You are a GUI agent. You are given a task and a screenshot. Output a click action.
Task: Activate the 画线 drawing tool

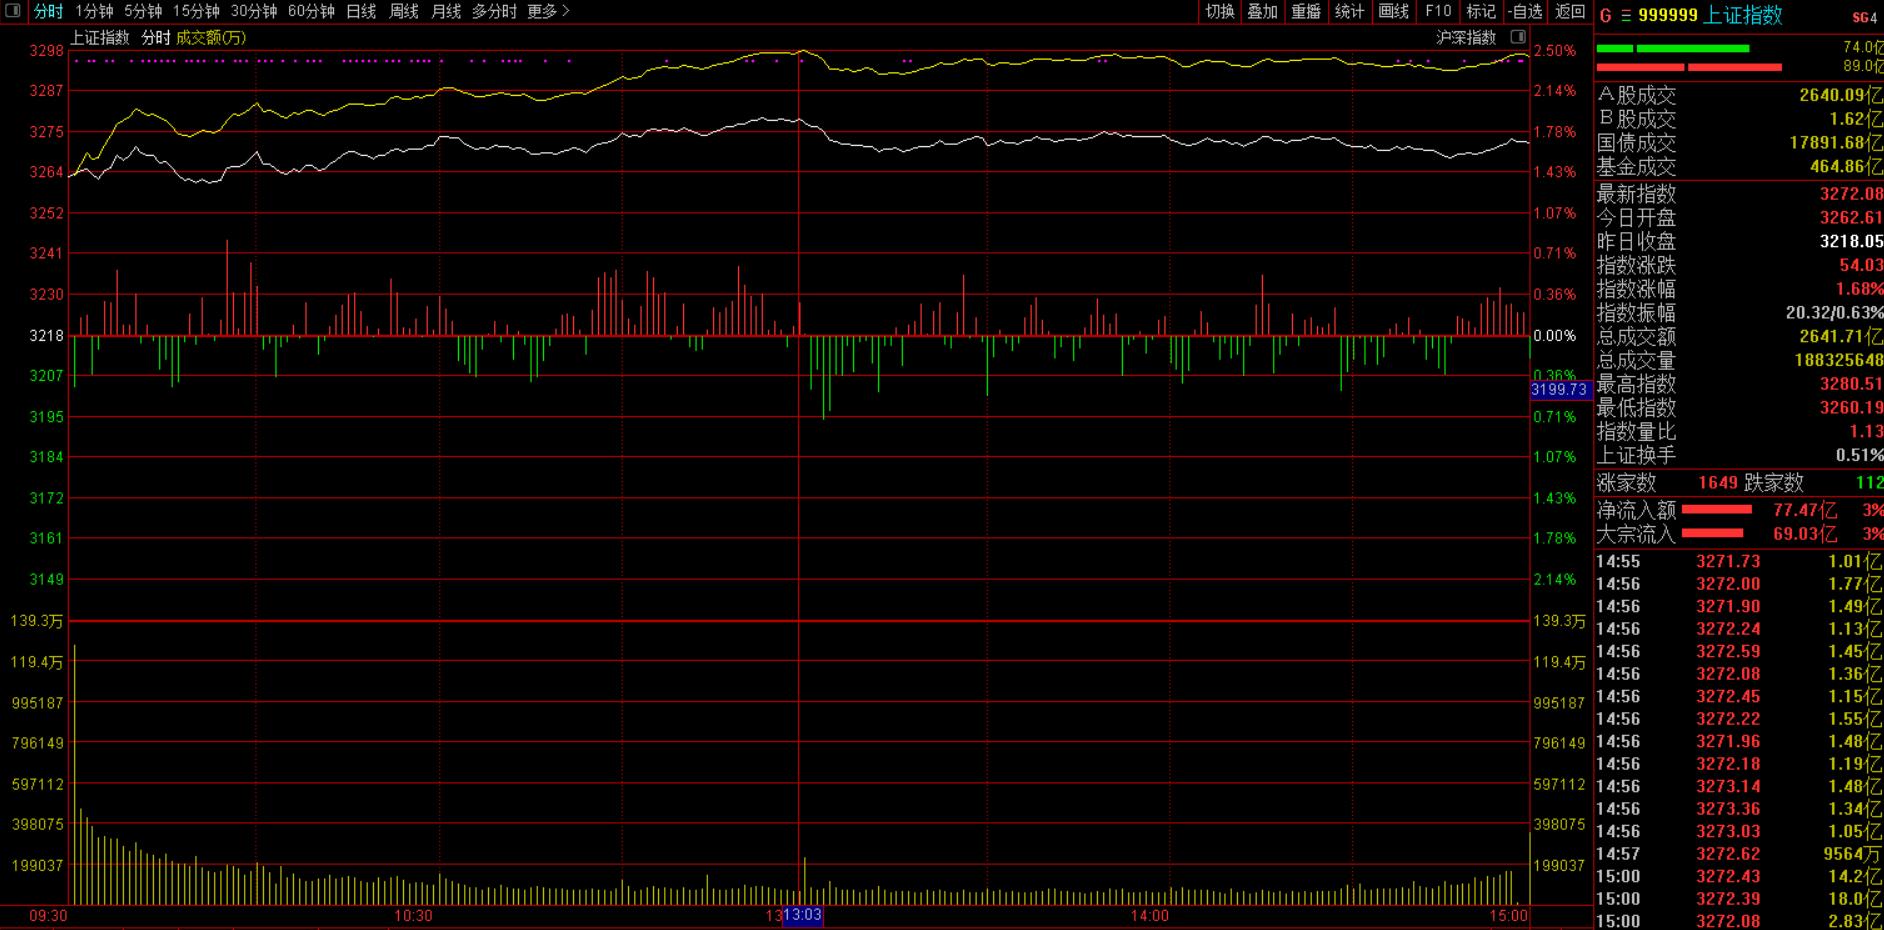point(1393,11)
